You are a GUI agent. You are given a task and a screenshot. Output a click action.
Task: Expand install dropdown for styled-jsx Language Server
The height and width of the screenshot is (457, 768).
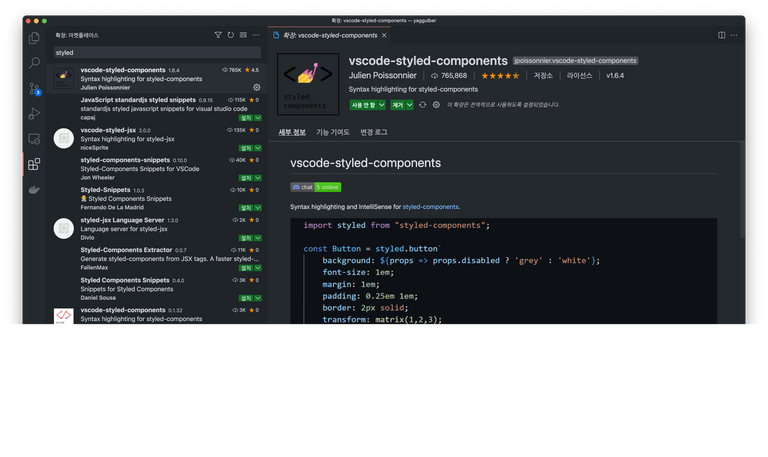(x=258, y=238)
